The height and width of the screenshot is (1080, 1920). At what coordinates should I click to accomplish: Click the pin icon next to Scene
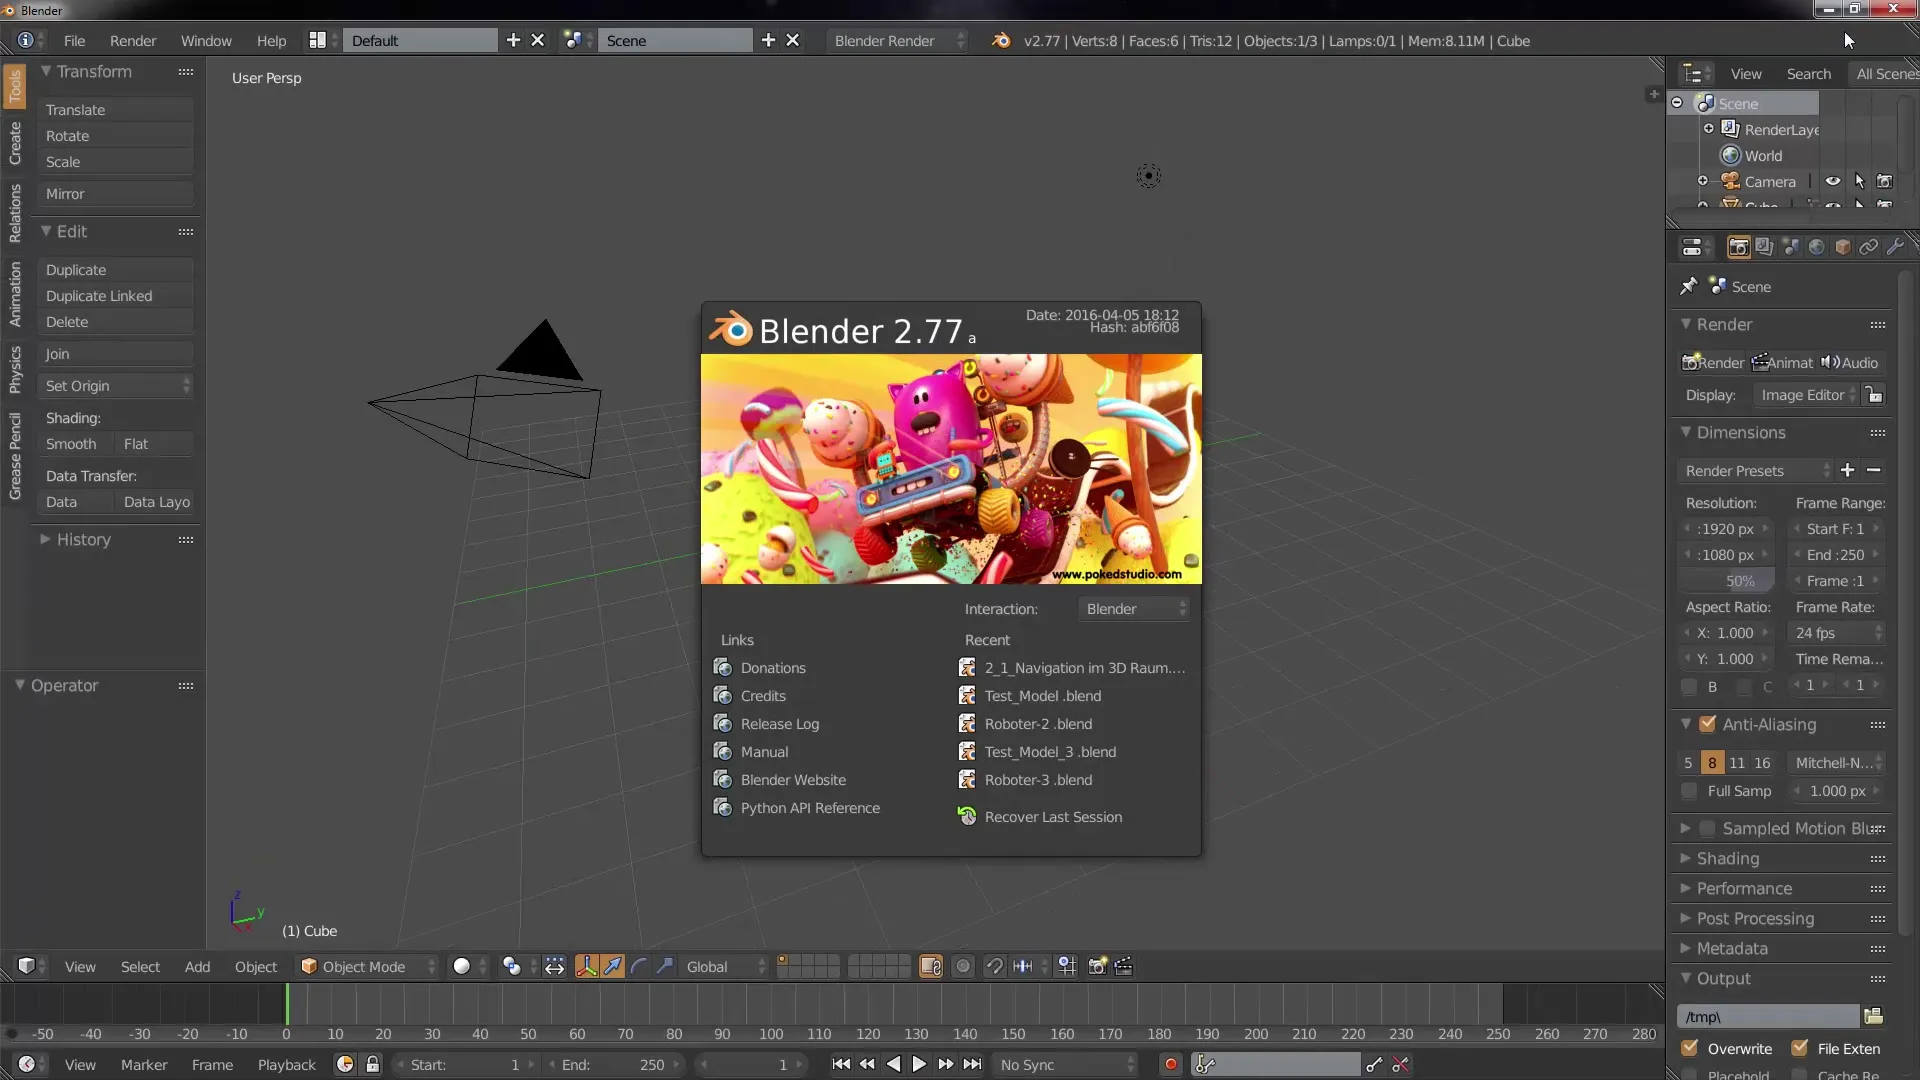point(1689,287)
